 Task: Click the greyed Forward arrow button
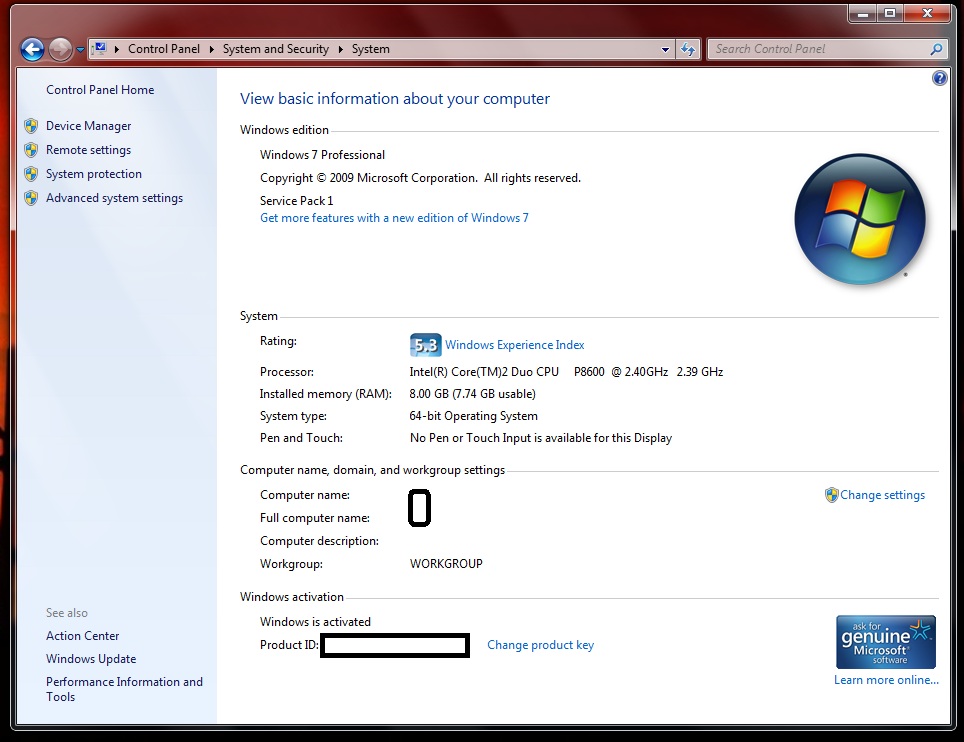60,50
